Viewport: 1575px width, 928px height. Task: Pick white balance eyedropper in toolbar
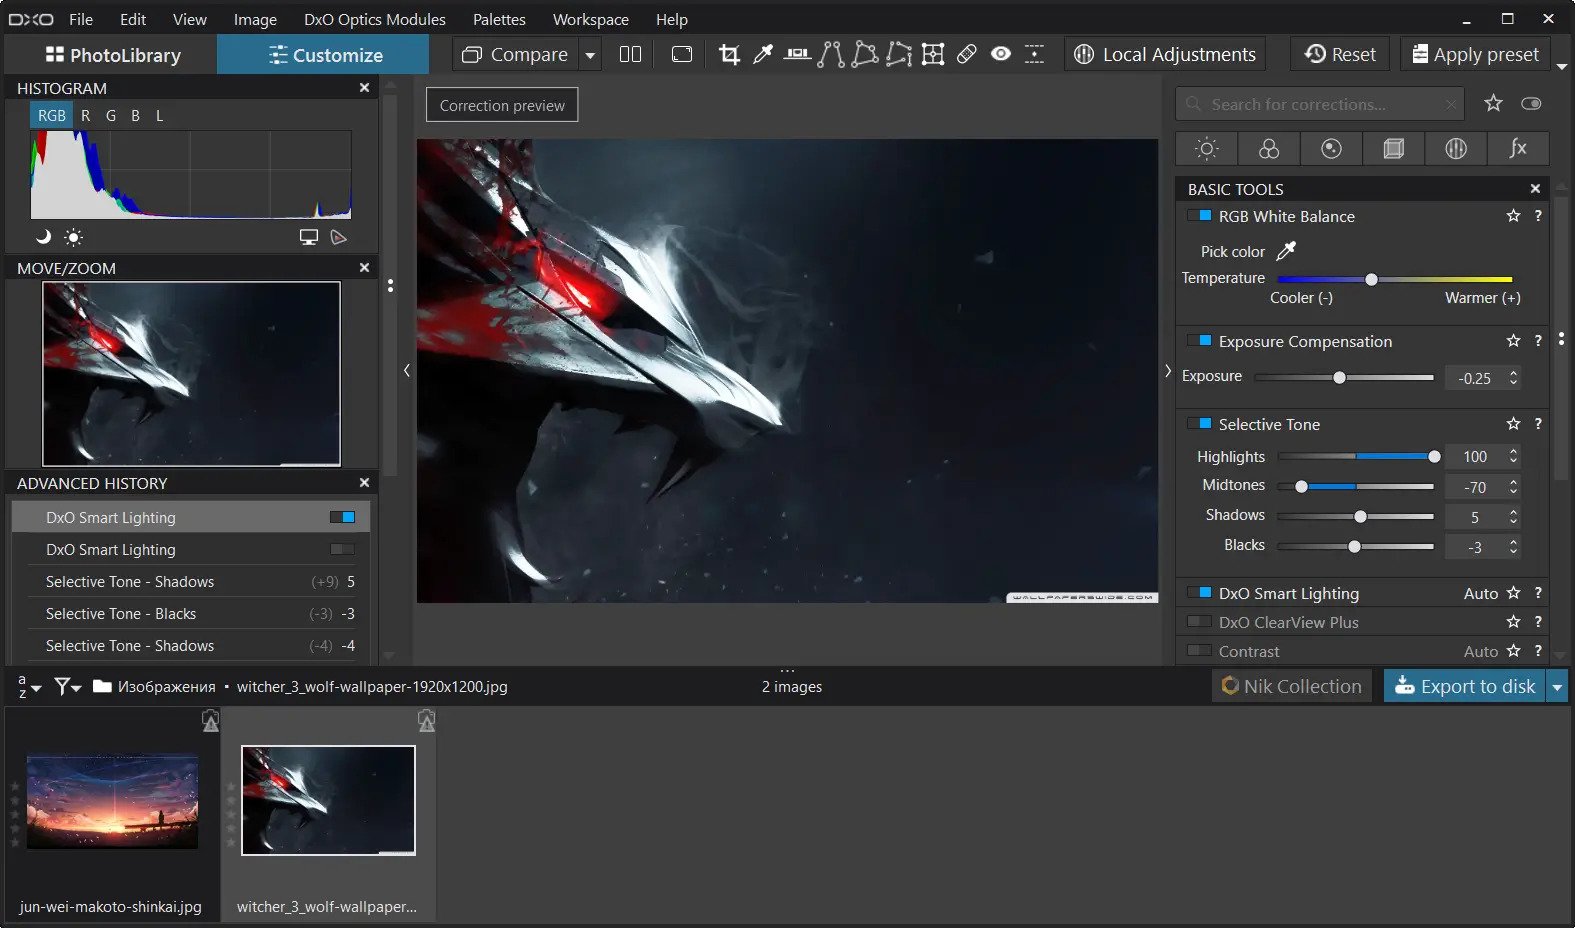(763, 54)
